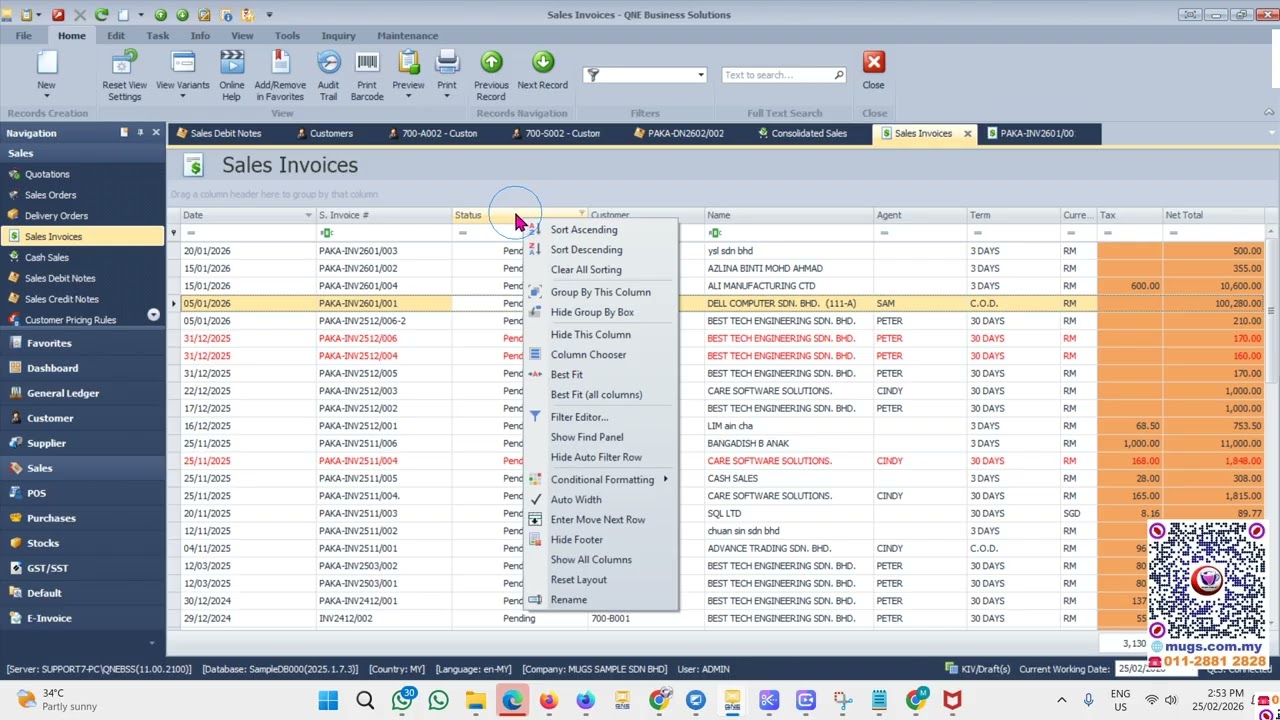Viewport: 1280px width, 720px height.
Task: Click the Preview clipboard icon
Action: [x=408, y=63]
